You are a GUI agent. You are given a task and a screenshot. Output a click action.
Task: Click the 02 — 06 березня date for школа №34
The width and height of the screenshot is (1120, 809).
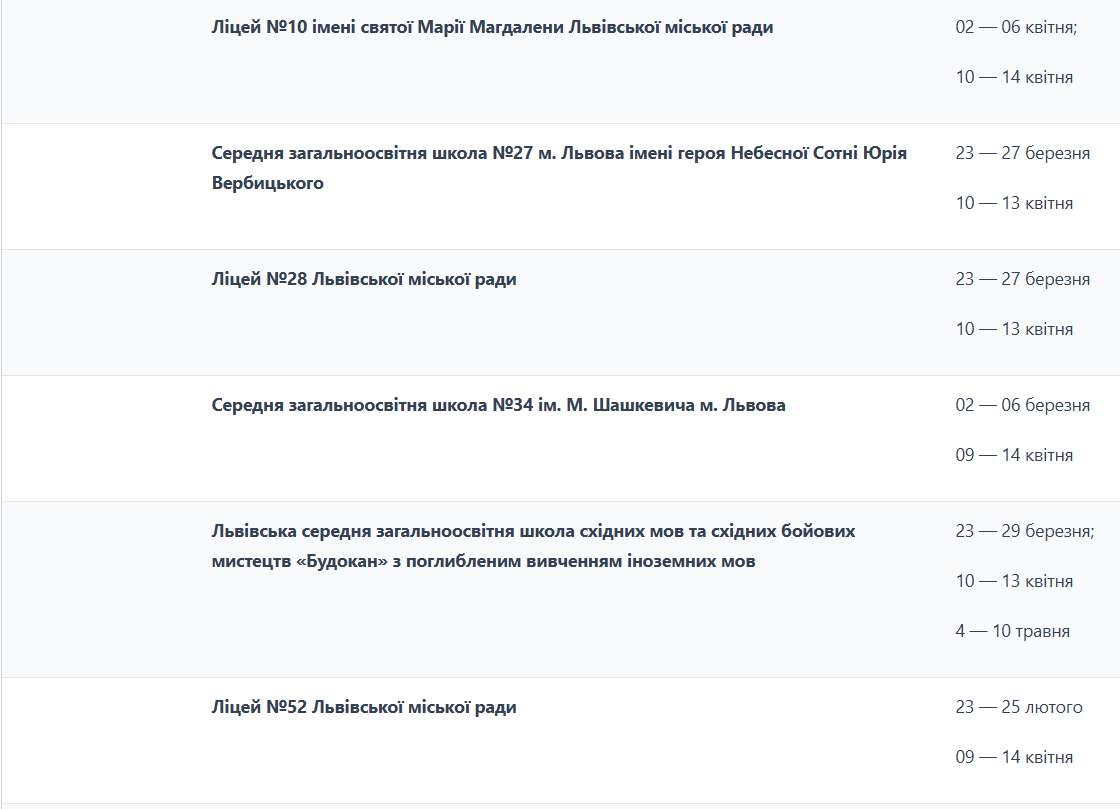coord(1022,406)
